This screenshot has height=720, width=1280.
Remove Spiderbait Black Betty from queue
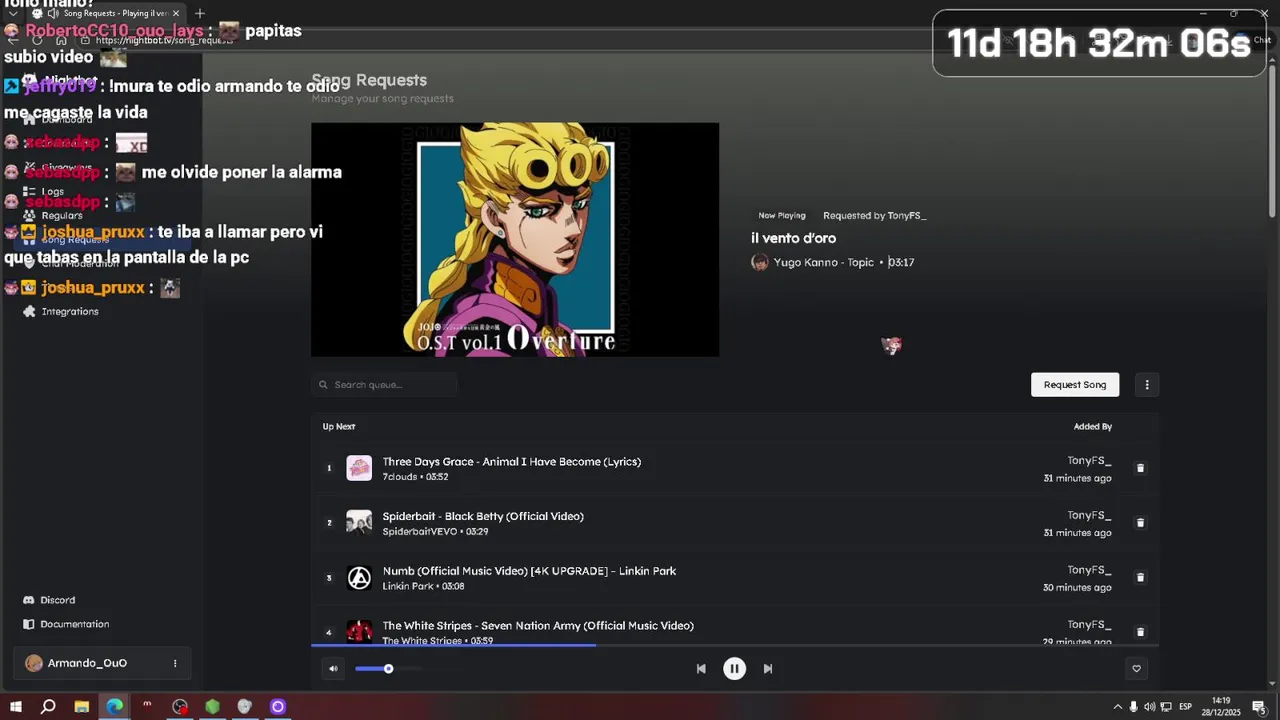coord(1140,523)
